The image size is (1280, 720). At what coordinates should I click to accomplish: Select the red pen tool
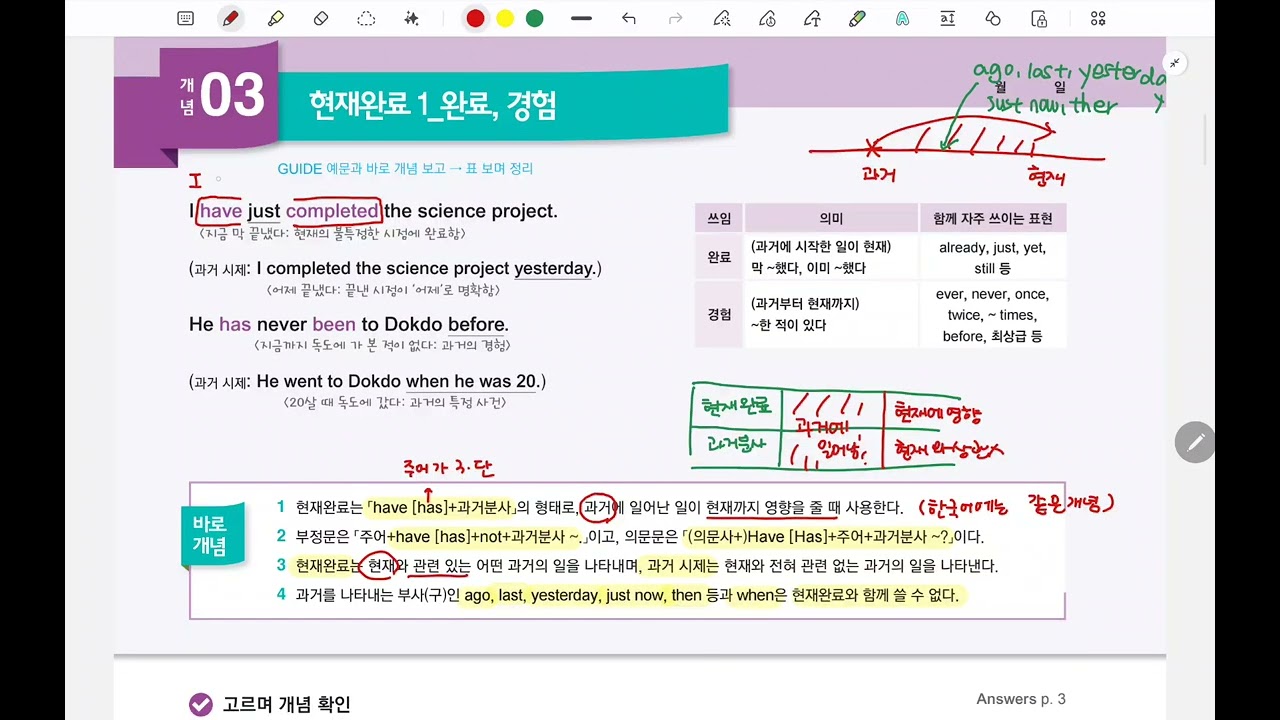[231, 18]
